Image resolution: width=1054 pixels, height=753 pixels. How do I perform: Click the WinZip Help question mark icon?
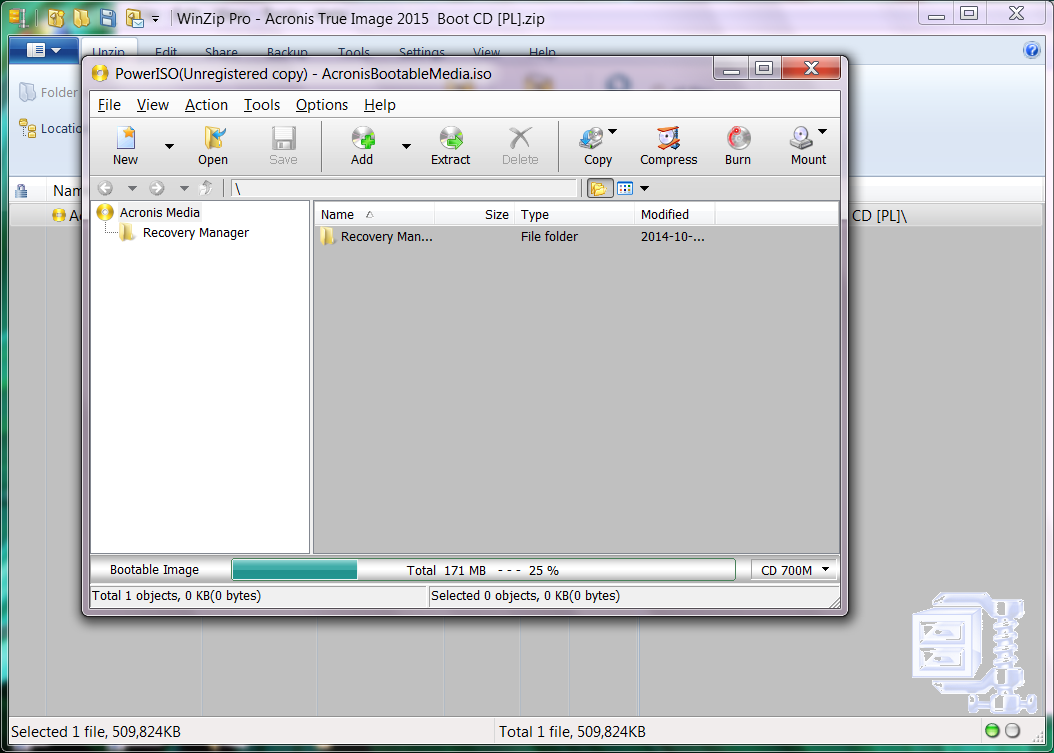(1031, 50)
